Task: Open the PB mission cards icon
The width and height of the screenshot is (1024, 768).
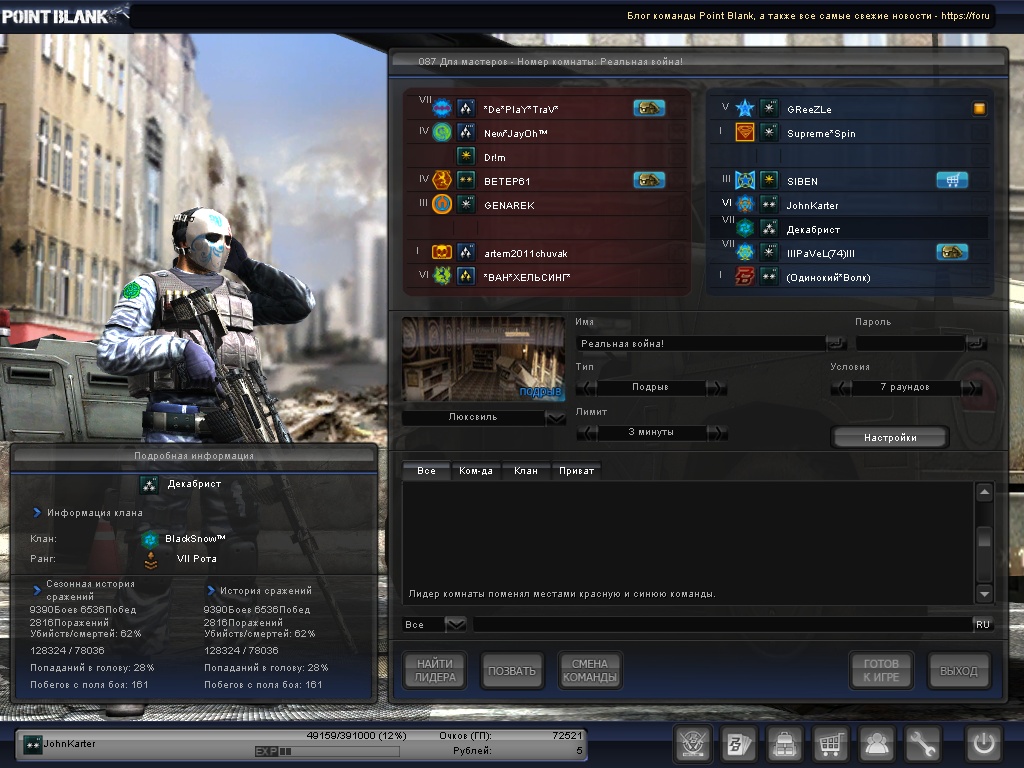Action: click(x=739, y=743)
